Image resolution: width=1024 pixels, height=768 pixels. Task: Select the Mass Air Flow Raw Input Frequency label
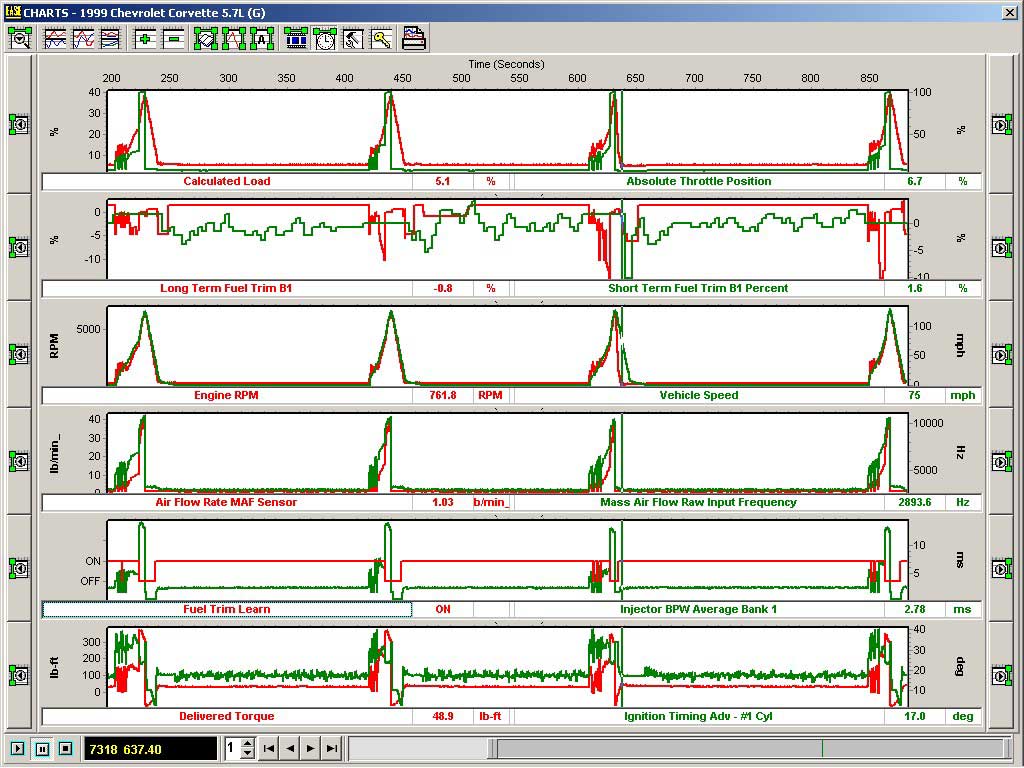pos(699,503)
